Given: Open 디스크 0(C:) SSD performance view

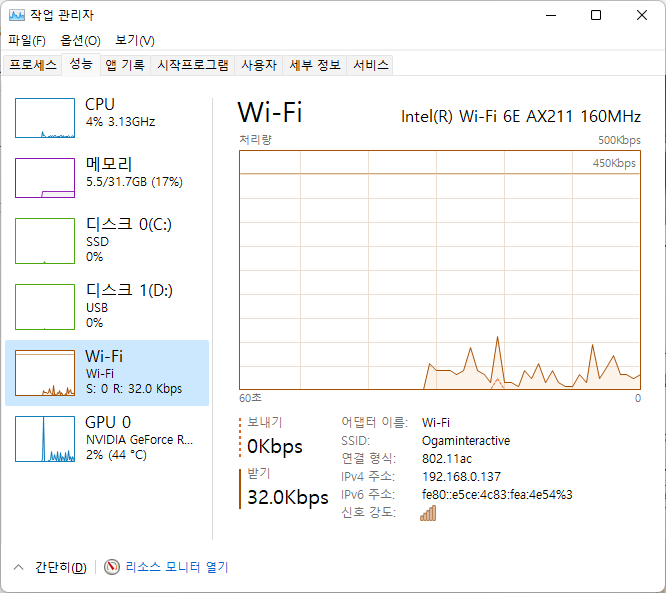Looking at the screenshot, I should click(45, 240).
